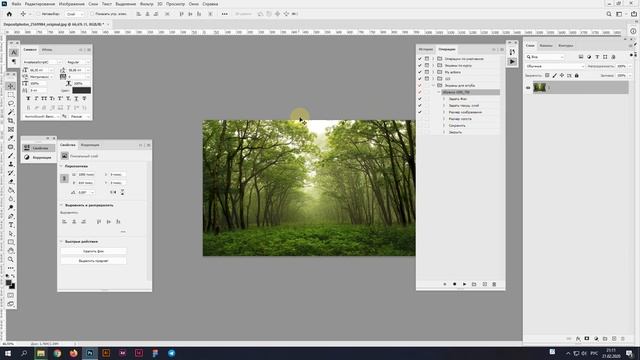
Task: Open anti-aliasing dropdown in Character panel
Action: (x=80, y=116)
